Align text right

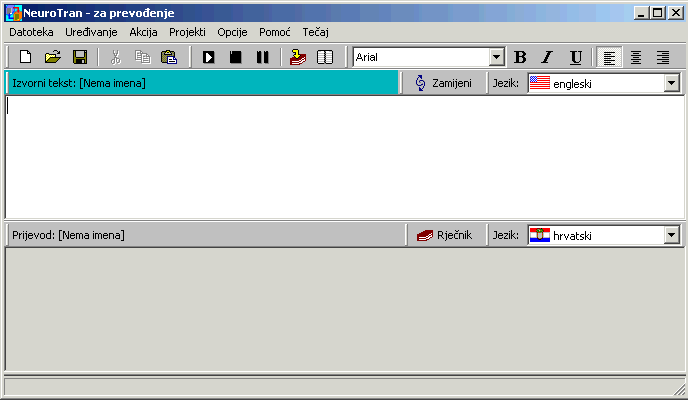click(x=663, y=57)
